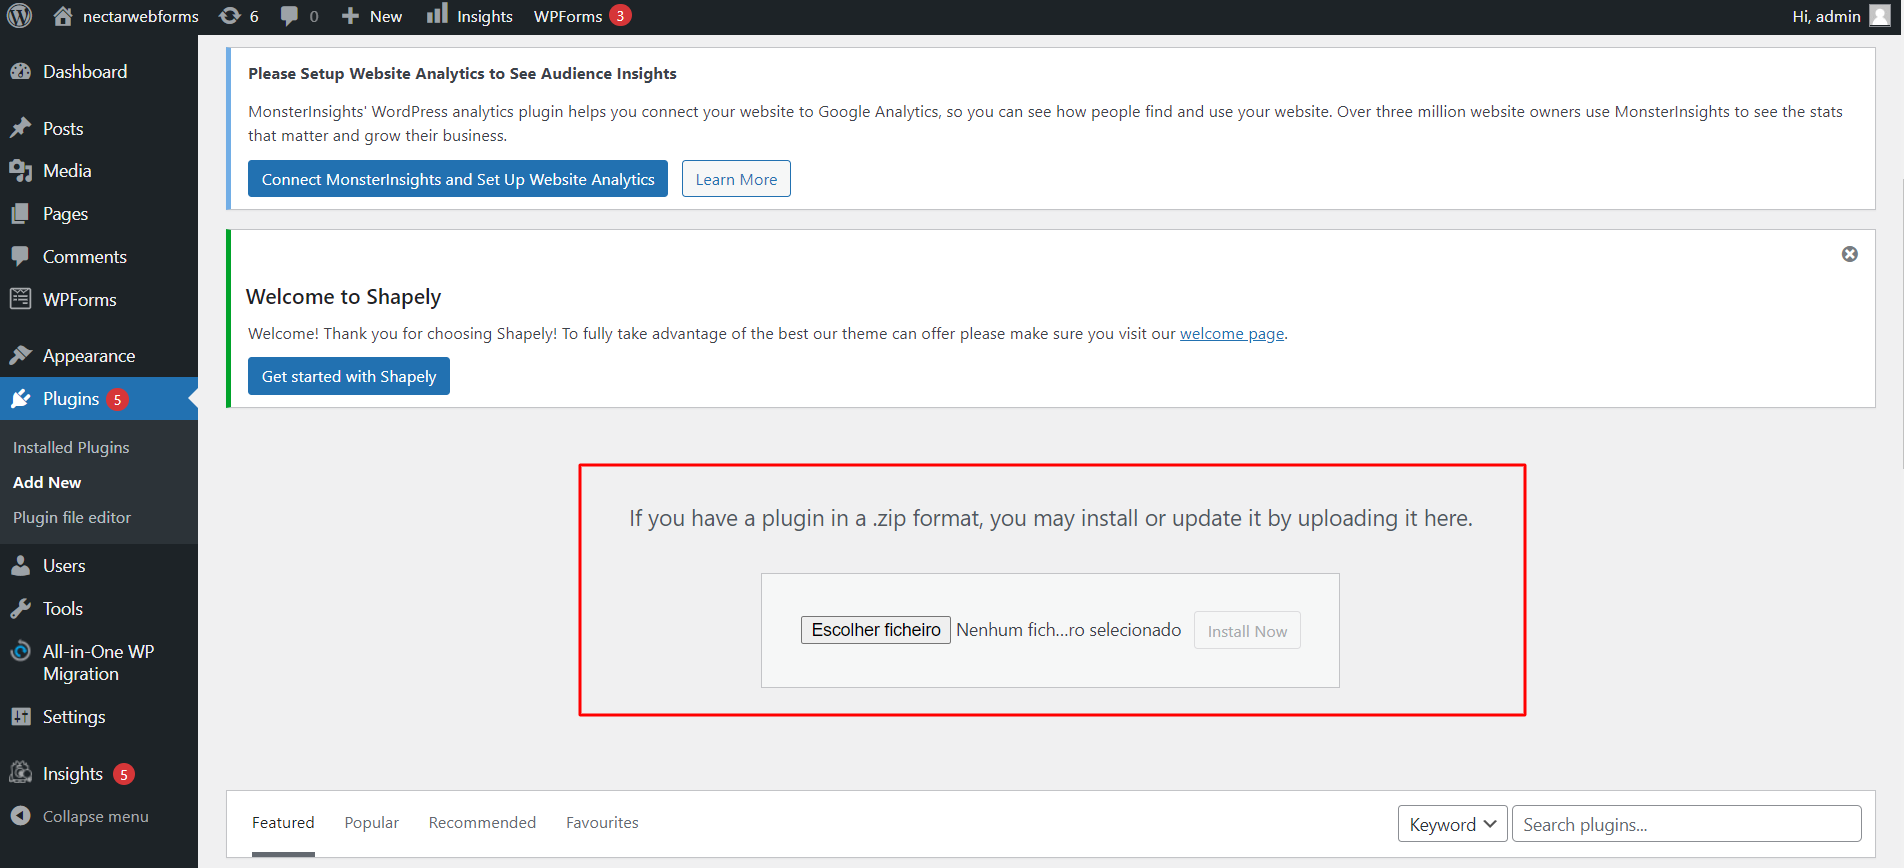This screenshot has height=868, width=1904.
Task: Click Escolher ficheiro to choose file
Action: [876, 630]
